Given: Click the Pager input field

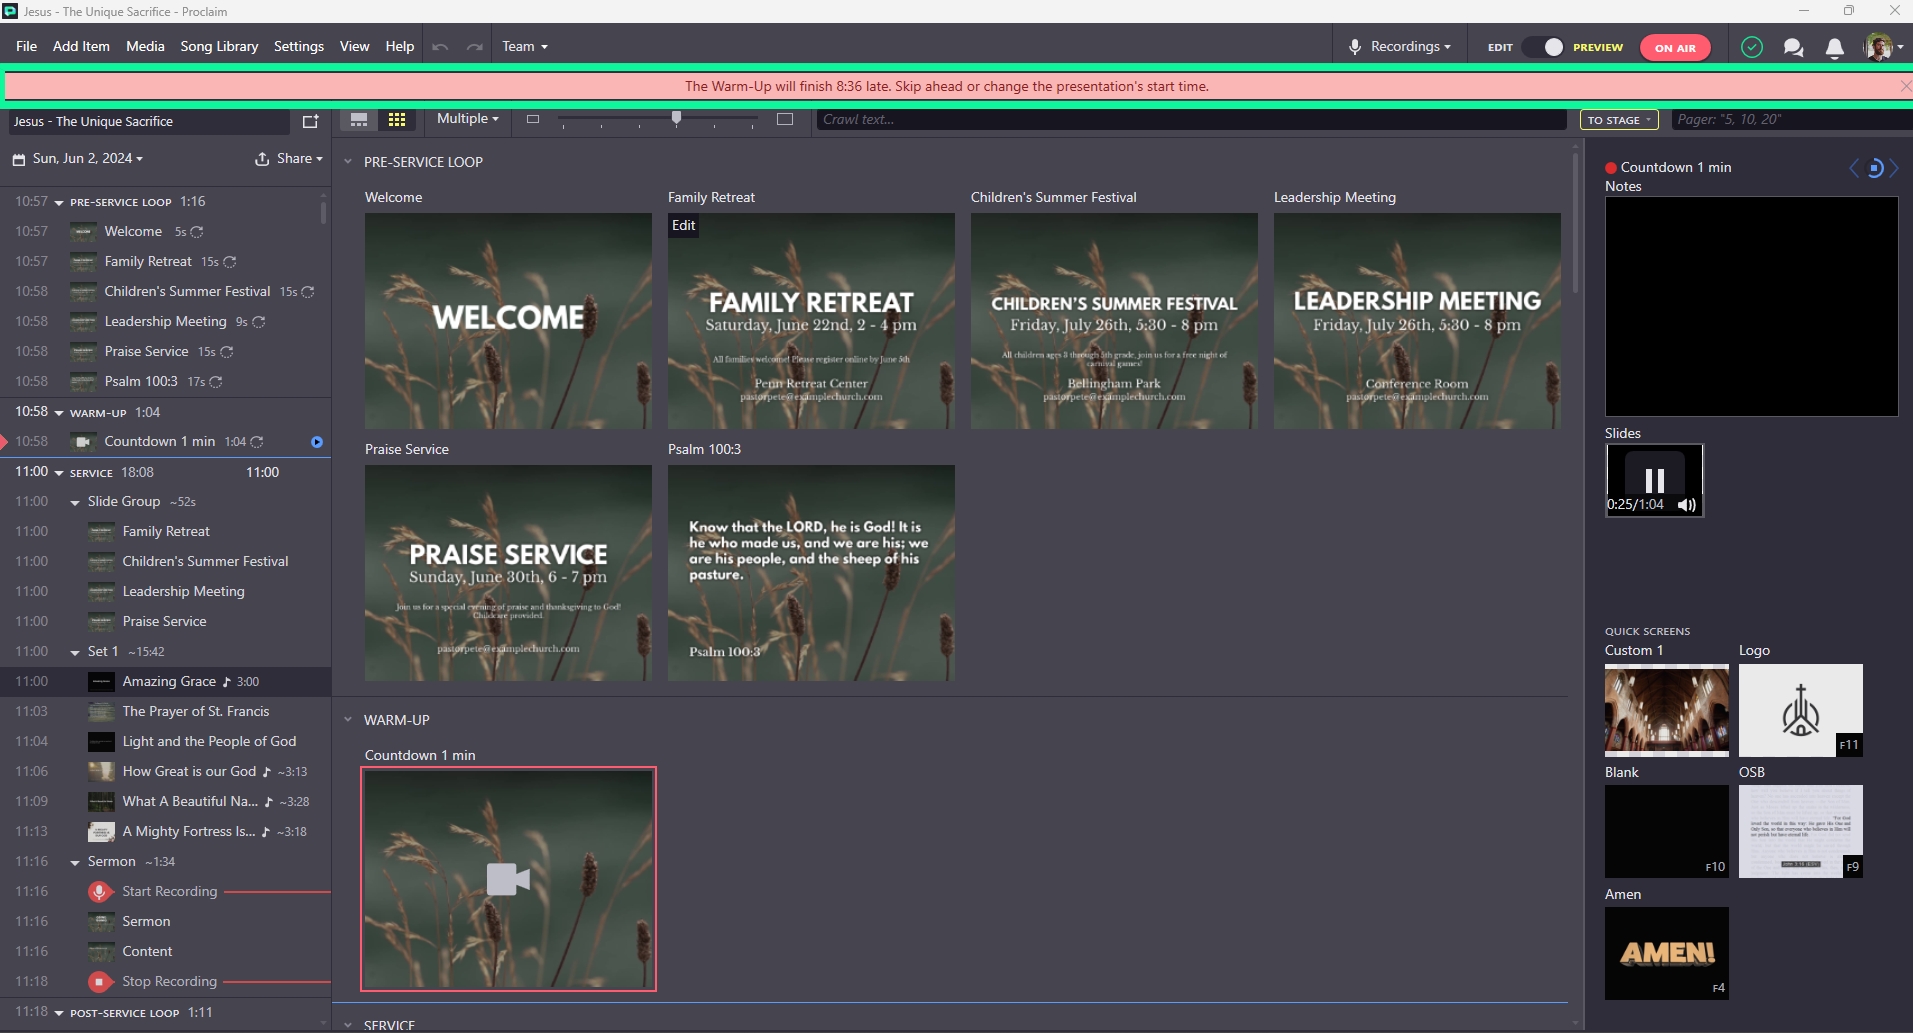Looking at the screenshot, I should (x=1793, y=120).
